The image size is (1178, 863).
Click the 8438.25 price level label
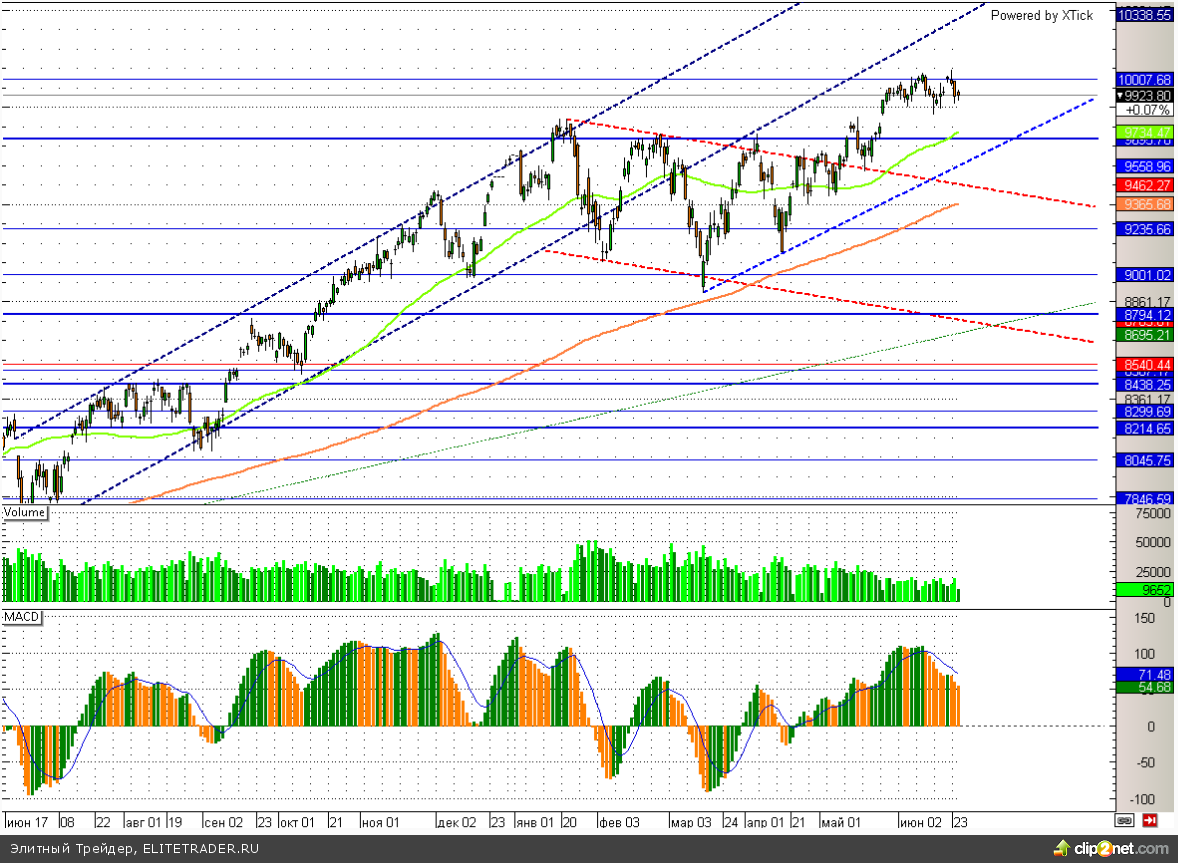tap(1144, 384)
